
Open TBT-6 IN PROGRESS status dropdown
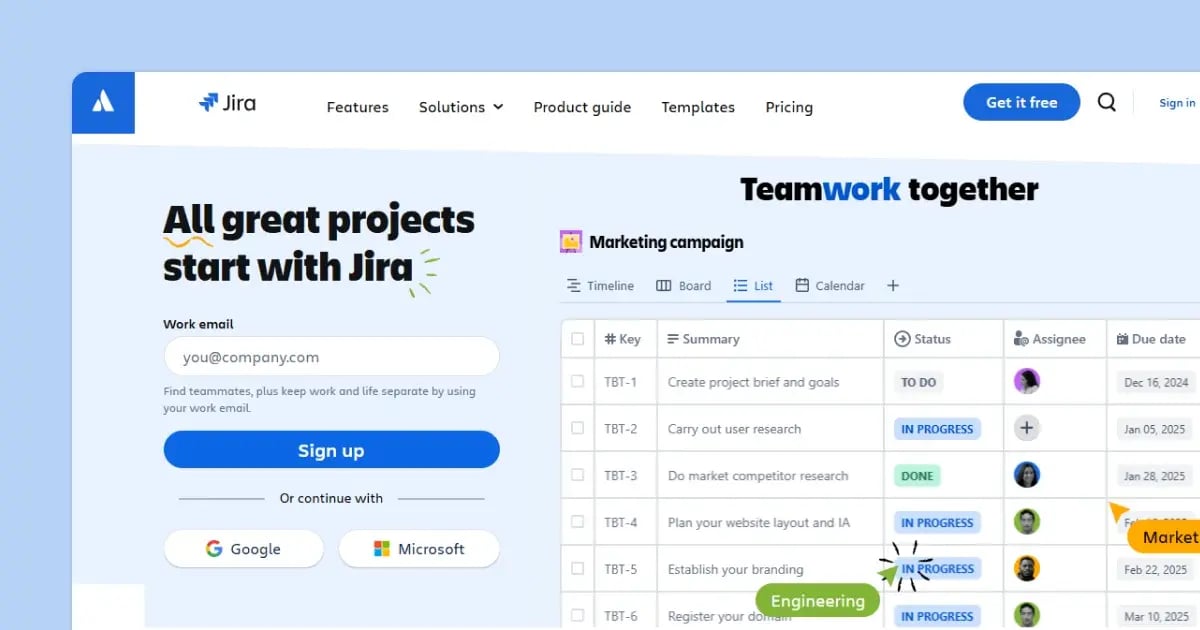[937, 616]
